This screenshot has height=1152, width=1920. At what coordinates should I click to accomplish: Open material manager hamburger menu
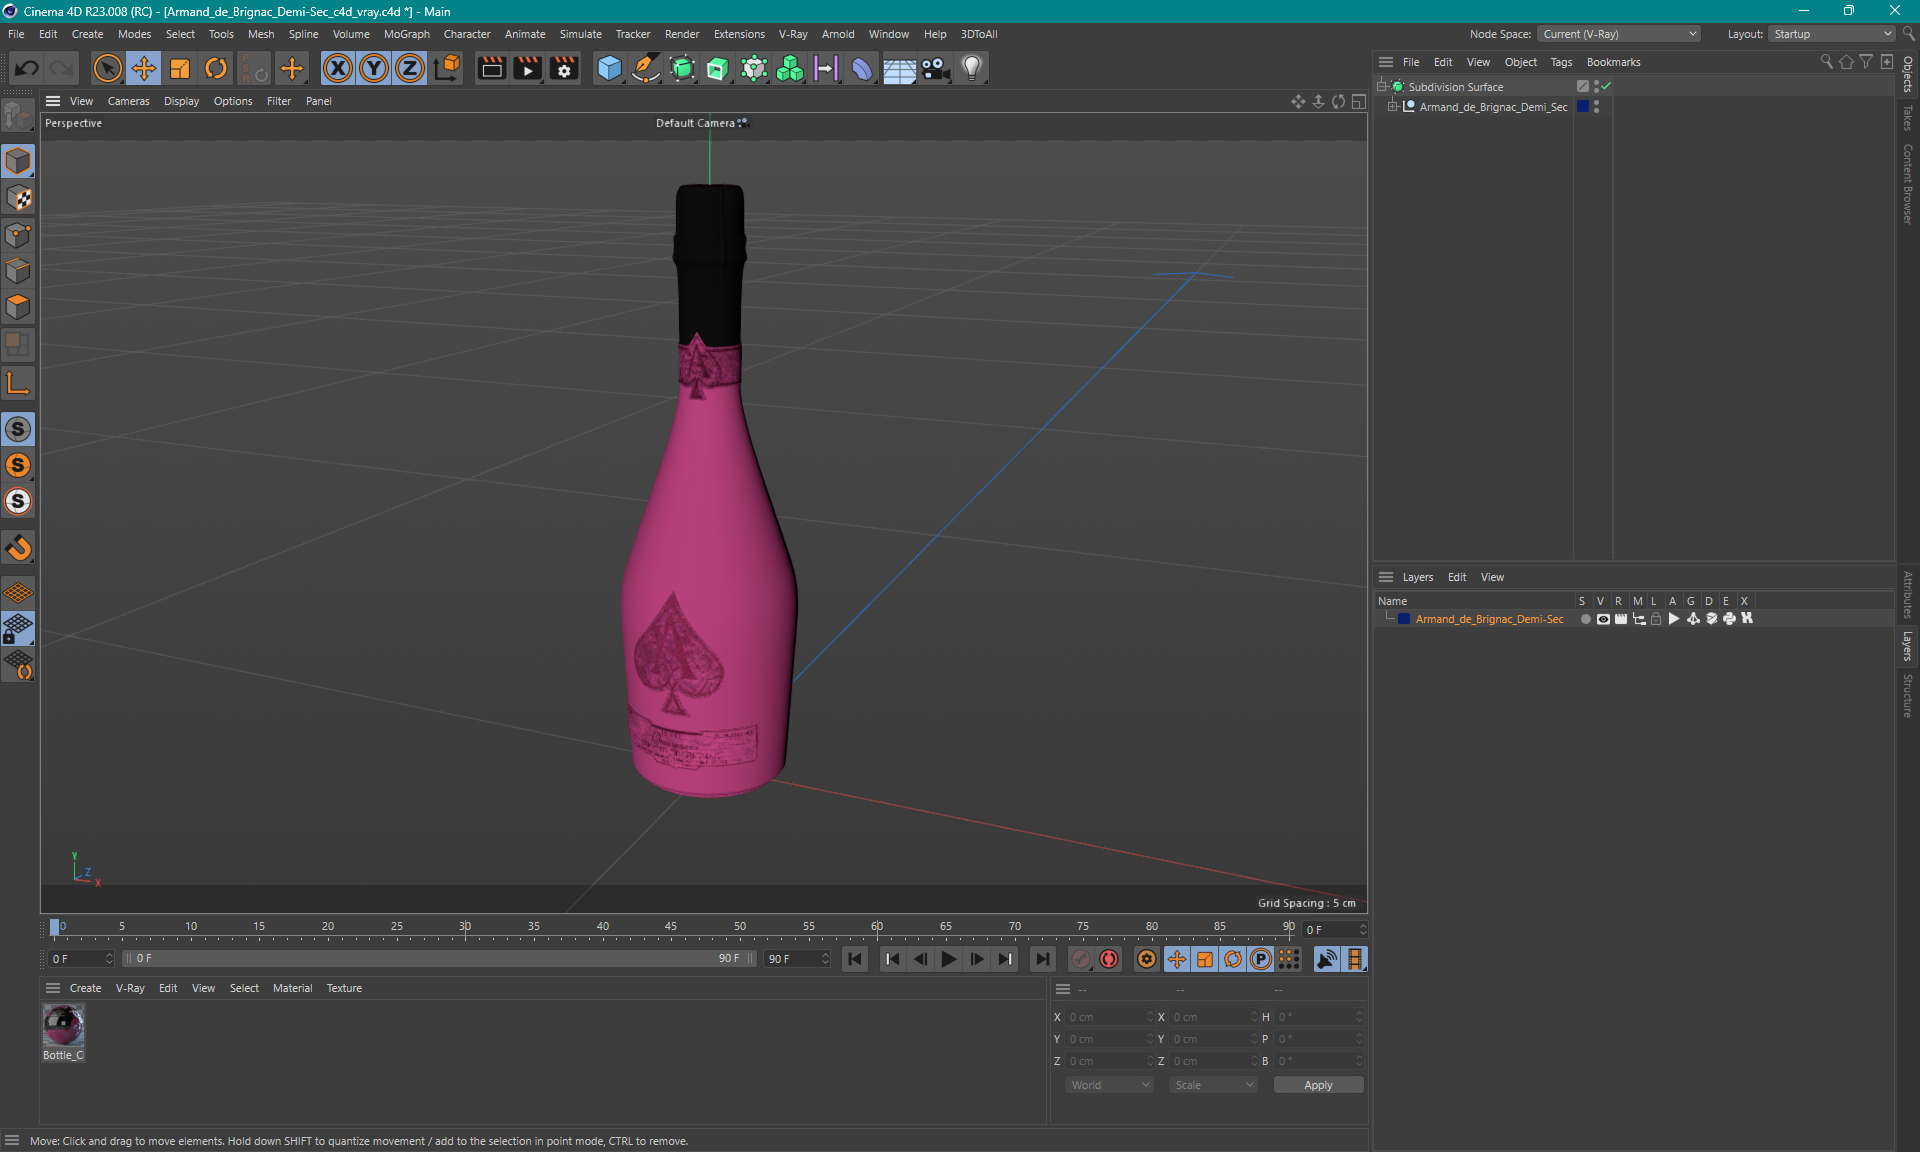(x=53, y=988)
